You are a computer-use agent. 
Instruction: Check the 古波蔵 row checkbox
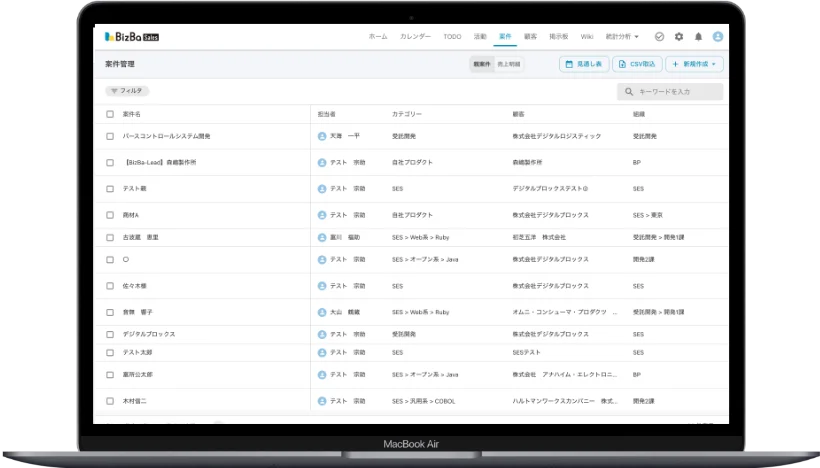click(x=110, y=237)
